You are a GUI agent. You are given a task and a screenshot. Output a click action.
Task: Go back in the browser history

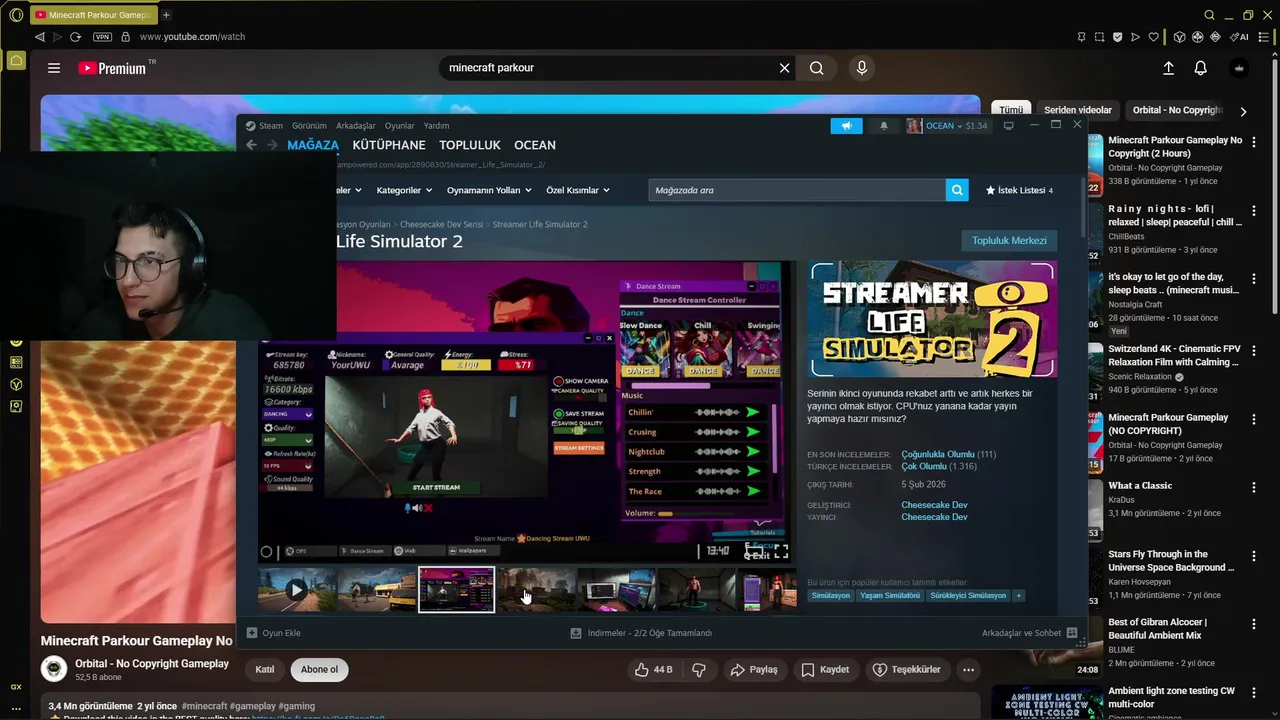40,37
